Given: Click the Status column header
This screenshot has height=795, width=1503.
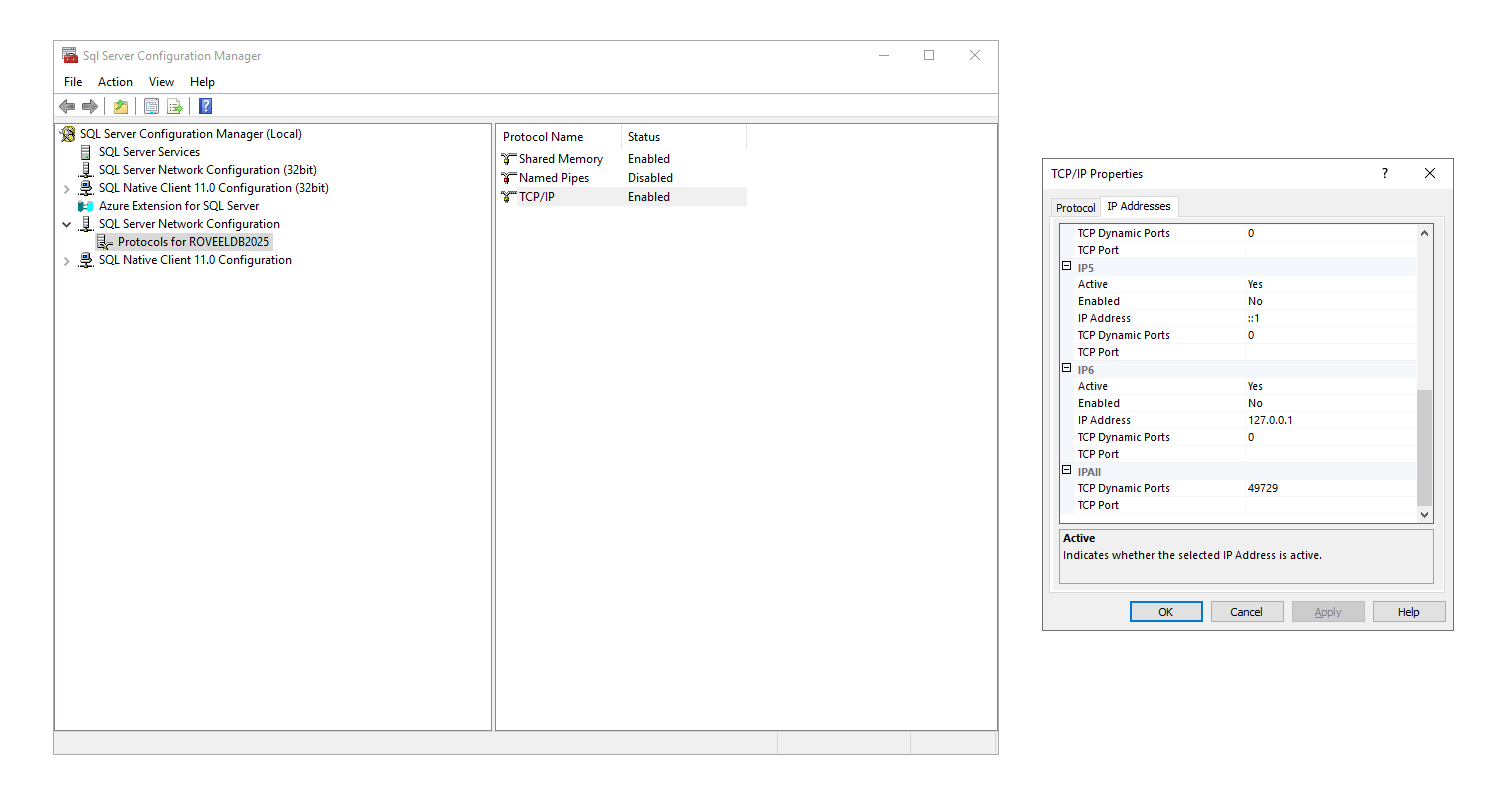Looking at the screenshot, I should [684, 137].
